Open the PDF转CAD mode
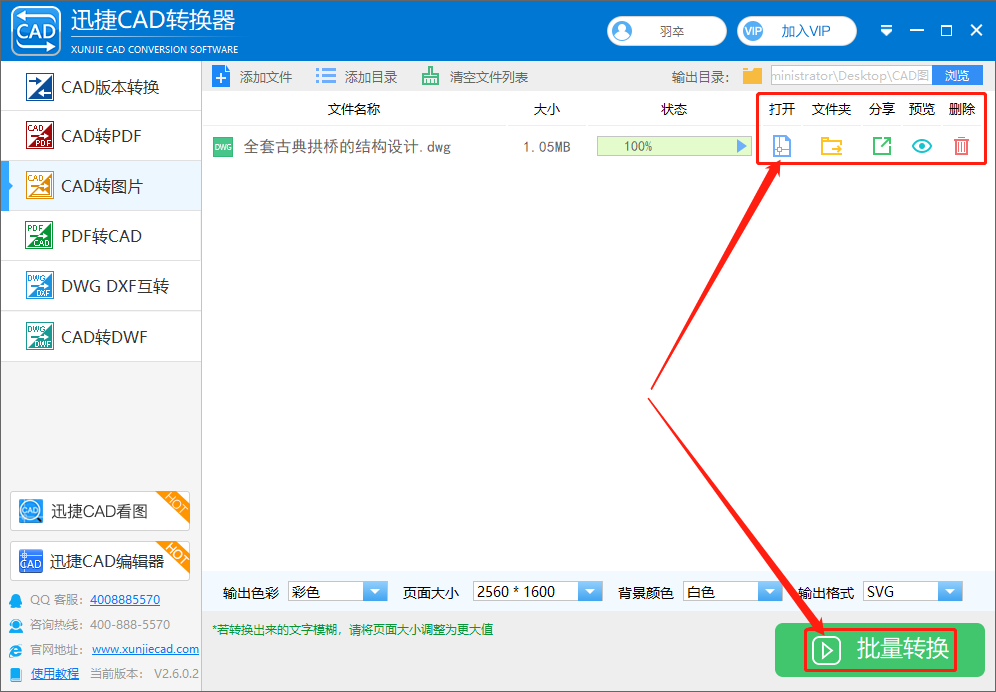This screenshot has height=692, width=996. 101,236
